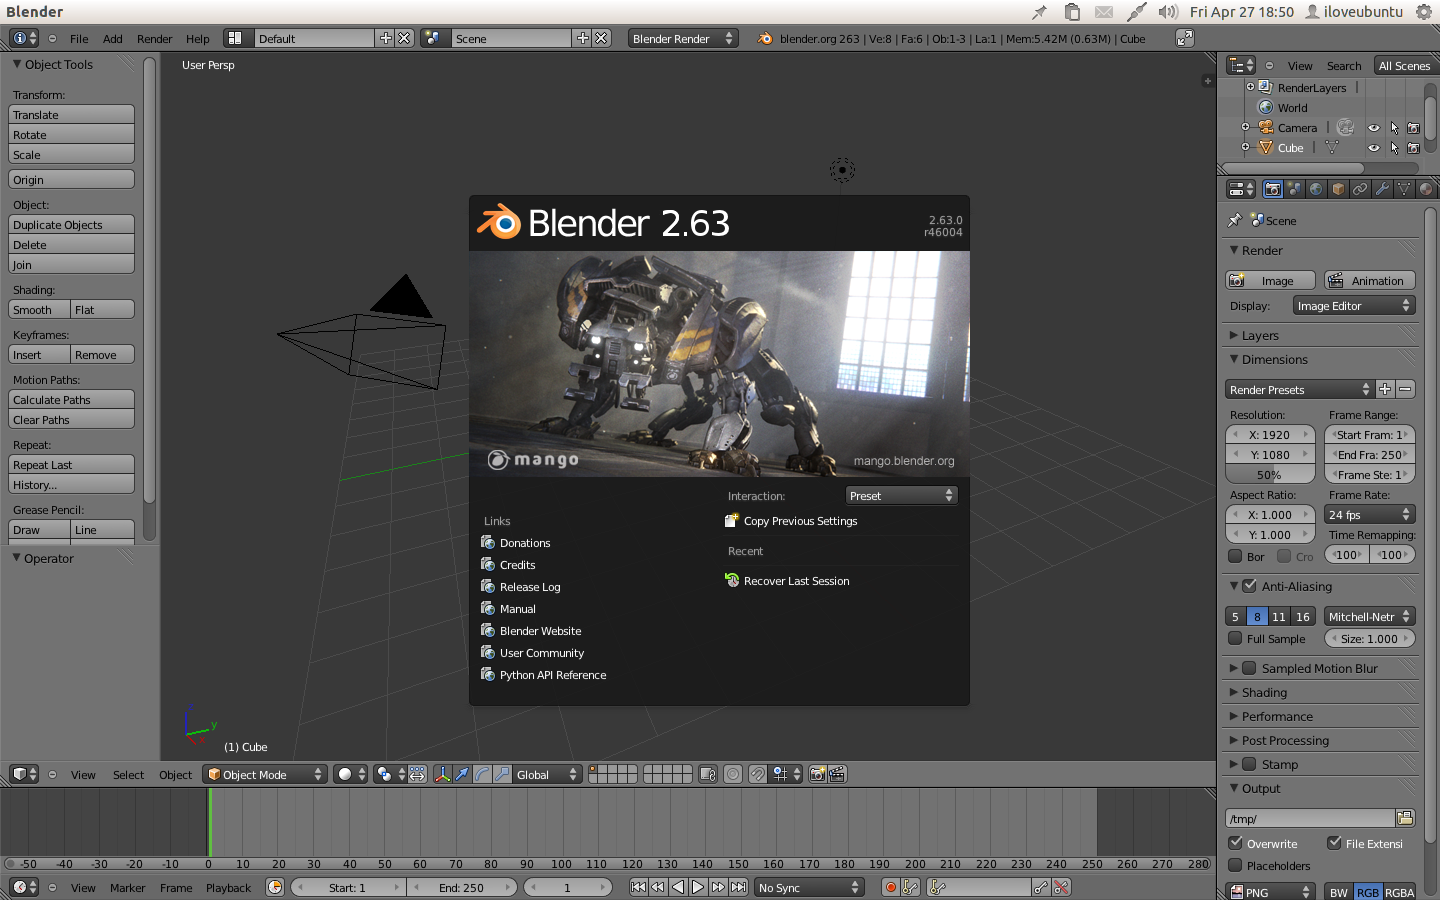Viewport: 1440px width, 900px height.
Task: Toggle the snap magnet icon
Action: [x=758, y=774]
